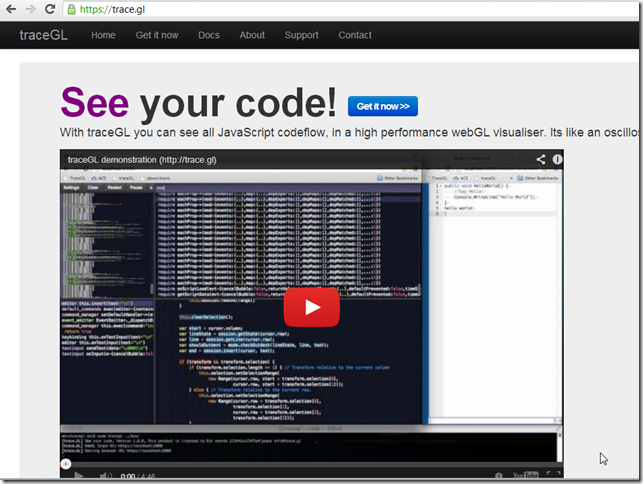Open the Contact nav item
The height and width of the screenshot is (484, 643).
pos(355,35)
